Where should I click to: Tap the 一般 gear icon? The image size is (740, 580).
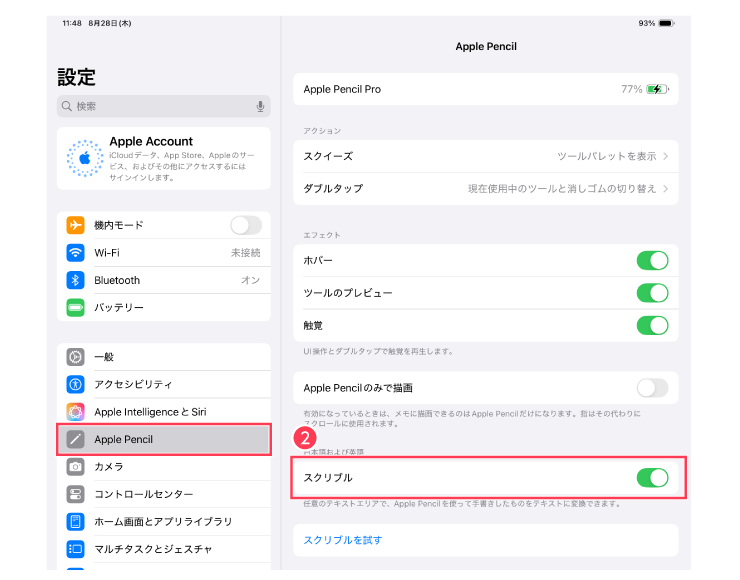click(76, 357)
